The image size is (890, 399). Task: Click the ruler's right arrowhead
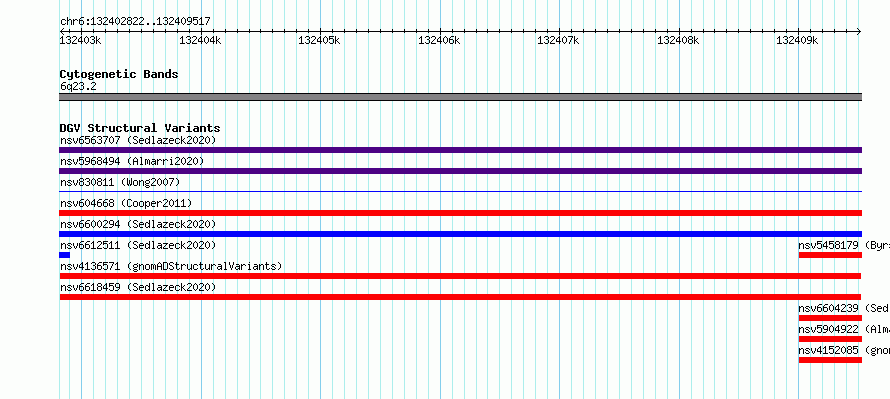tap(859, 31)
